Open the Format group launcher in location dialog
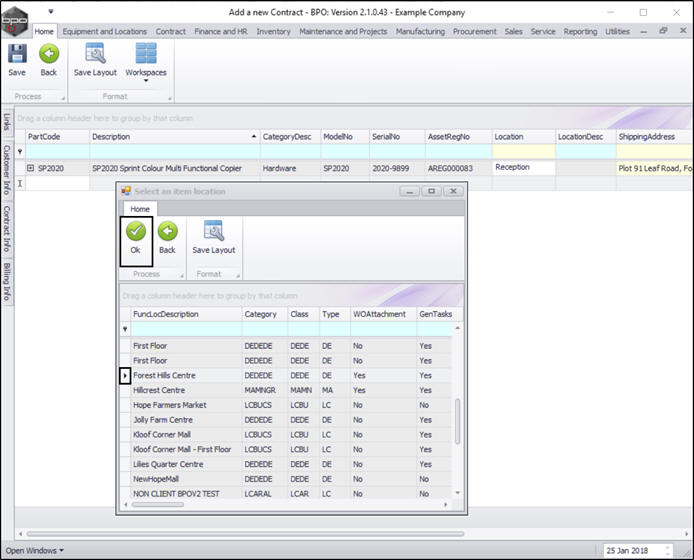The height and width of the screenshot is (560, 694). tap(238, 276)
